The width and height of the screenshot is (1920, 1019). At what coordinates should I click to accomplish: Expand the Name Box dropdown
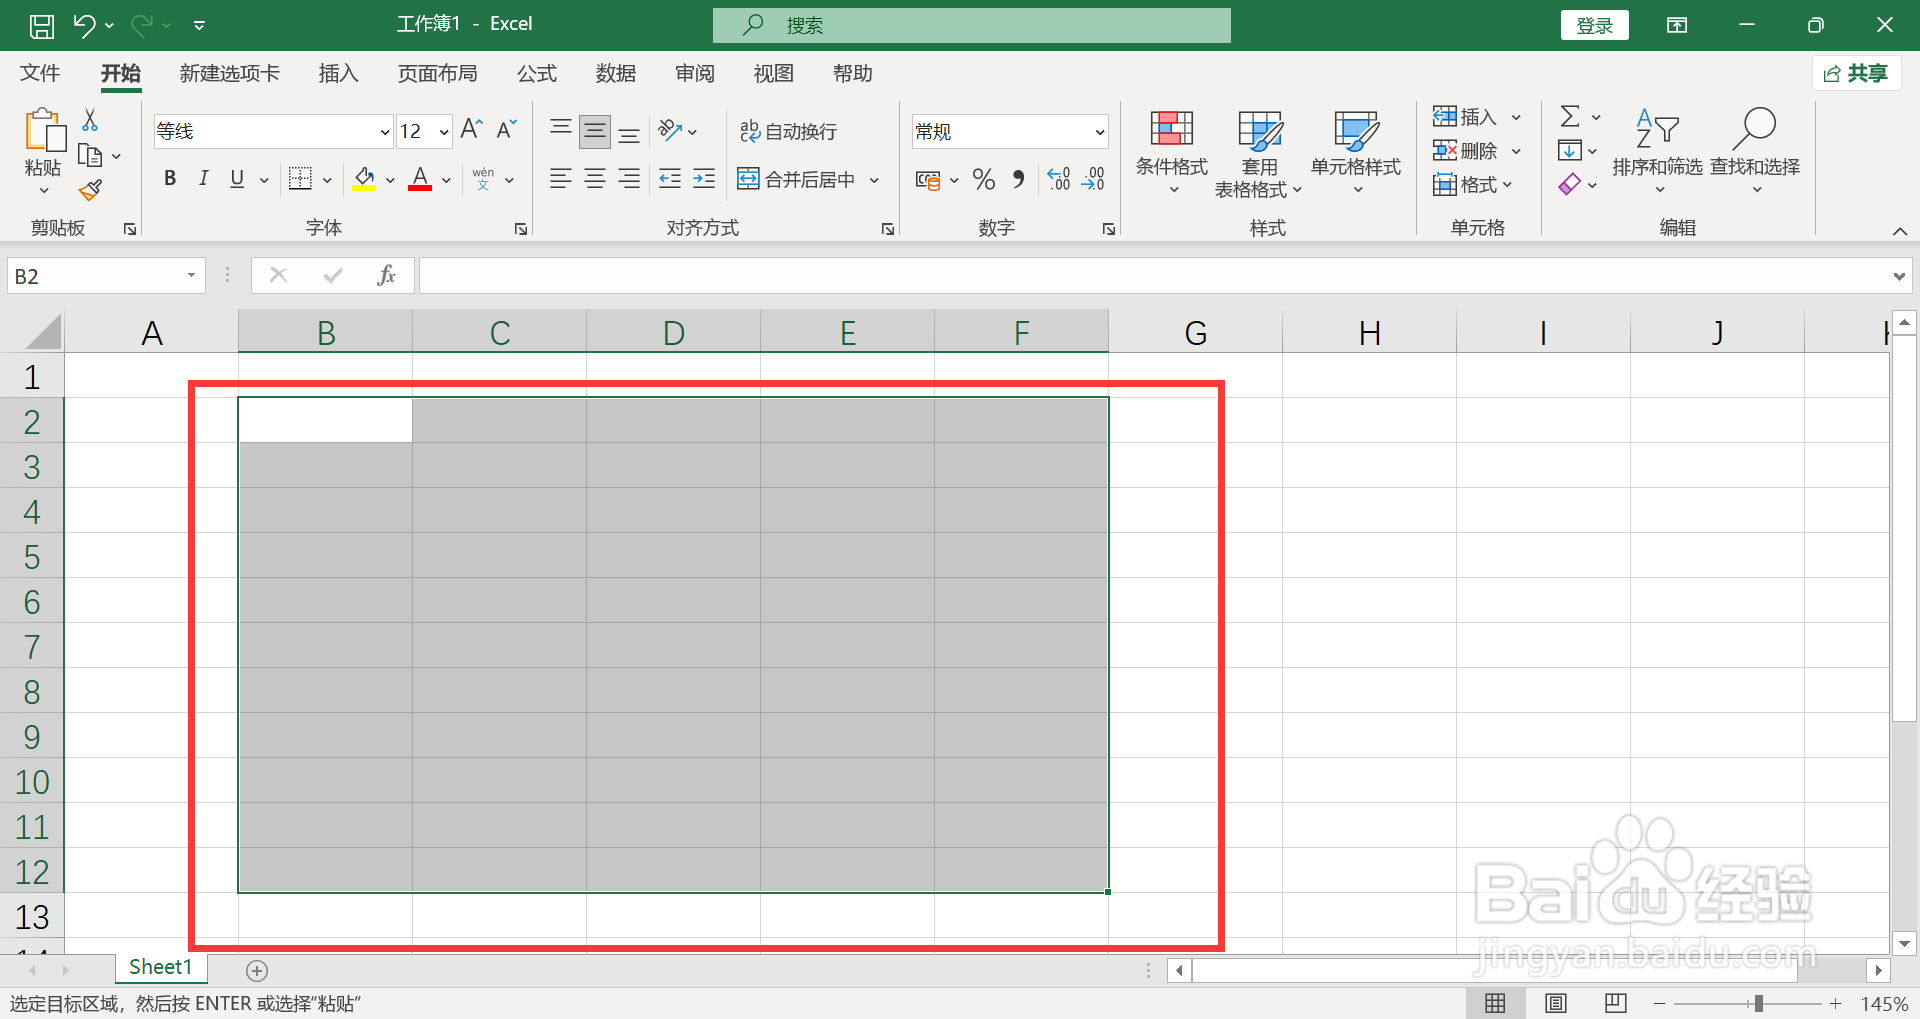click(191, 276)
